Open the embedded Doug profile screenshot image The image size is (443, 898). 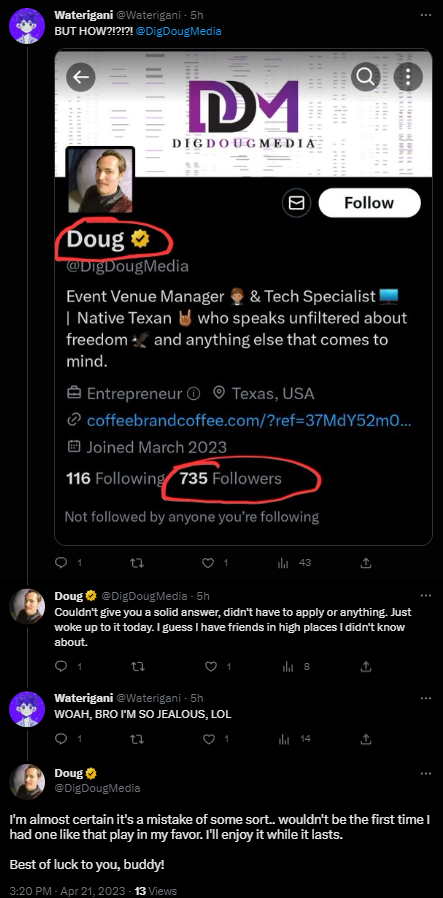click(243, 297)
